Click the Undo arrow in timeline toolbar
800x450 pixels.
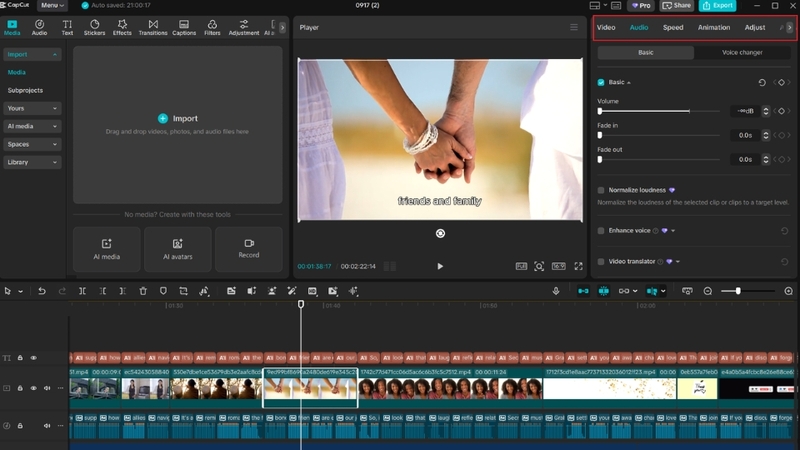42,291
